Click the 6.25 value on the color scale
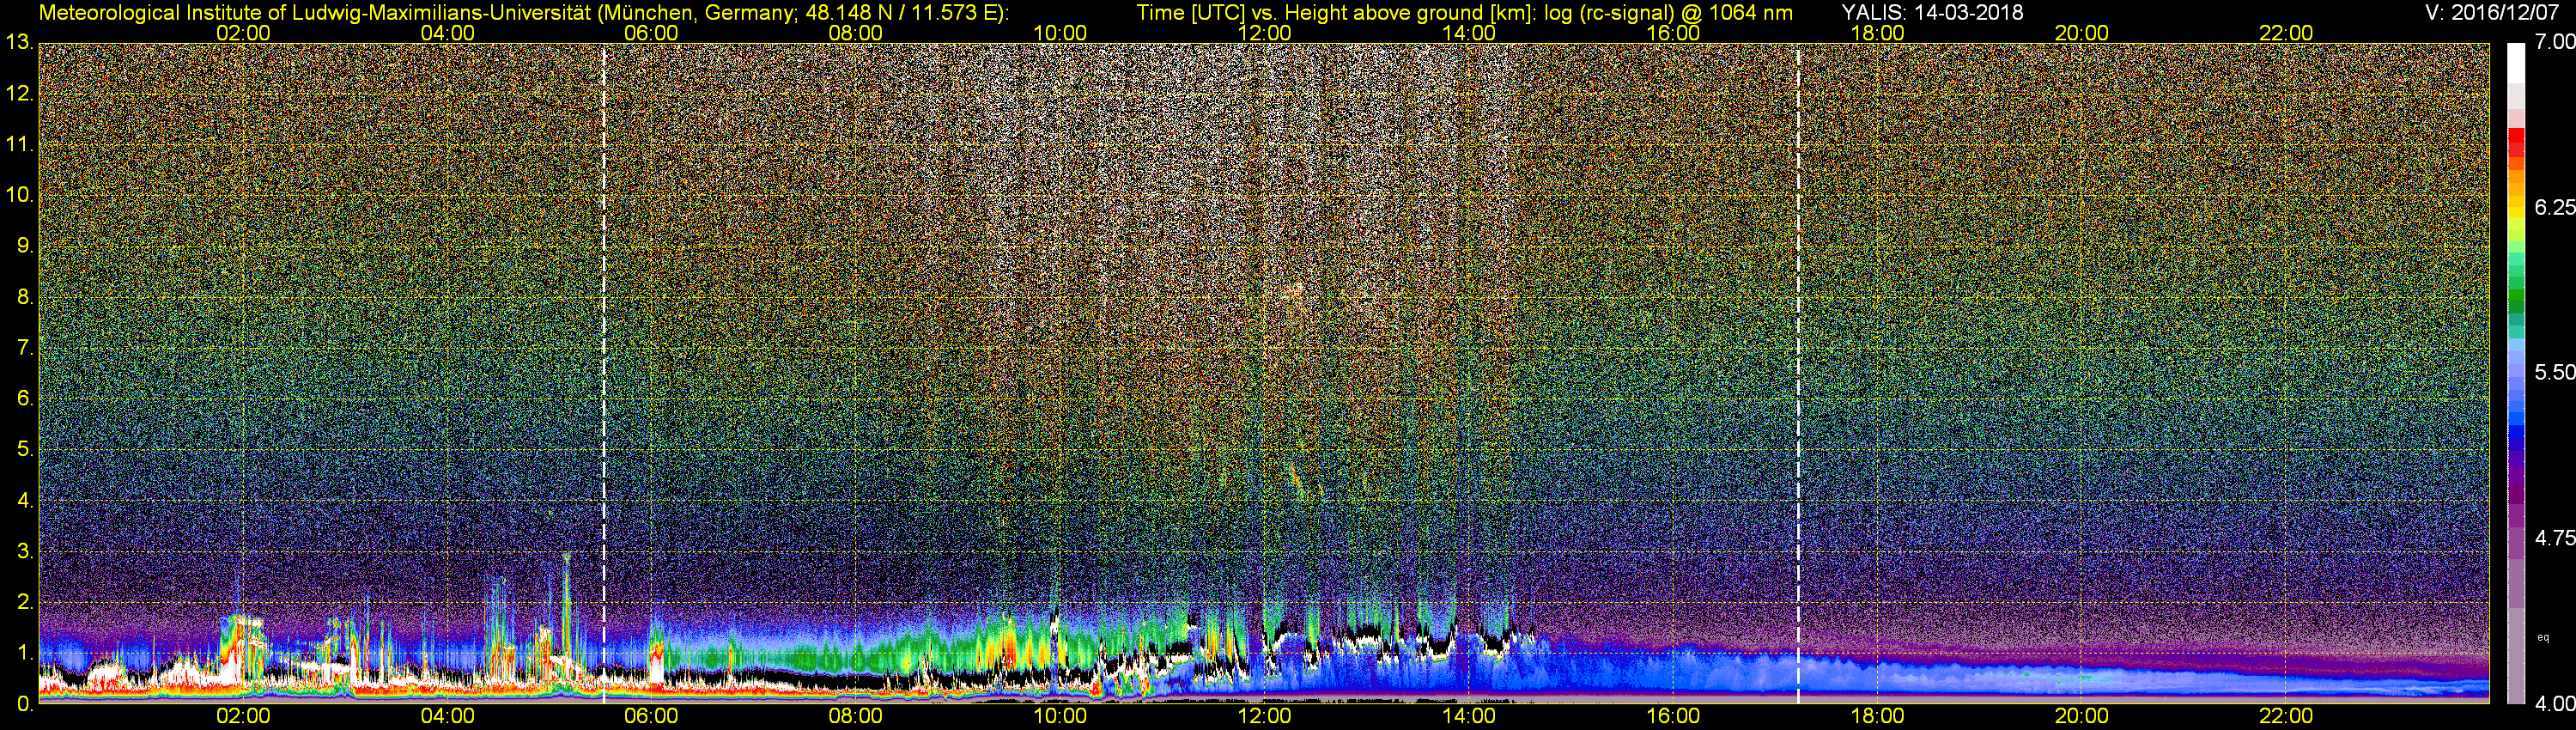This screenshot has width=2576, height=730. point(2555,207)
